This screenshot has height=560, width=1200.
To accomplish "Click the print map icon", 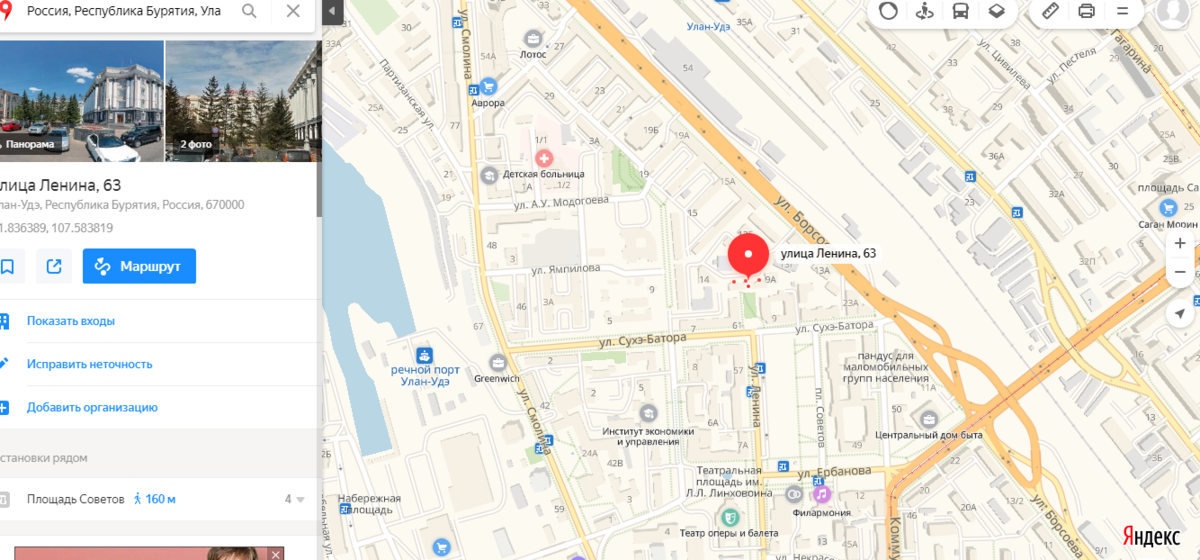I will 1086,12.
